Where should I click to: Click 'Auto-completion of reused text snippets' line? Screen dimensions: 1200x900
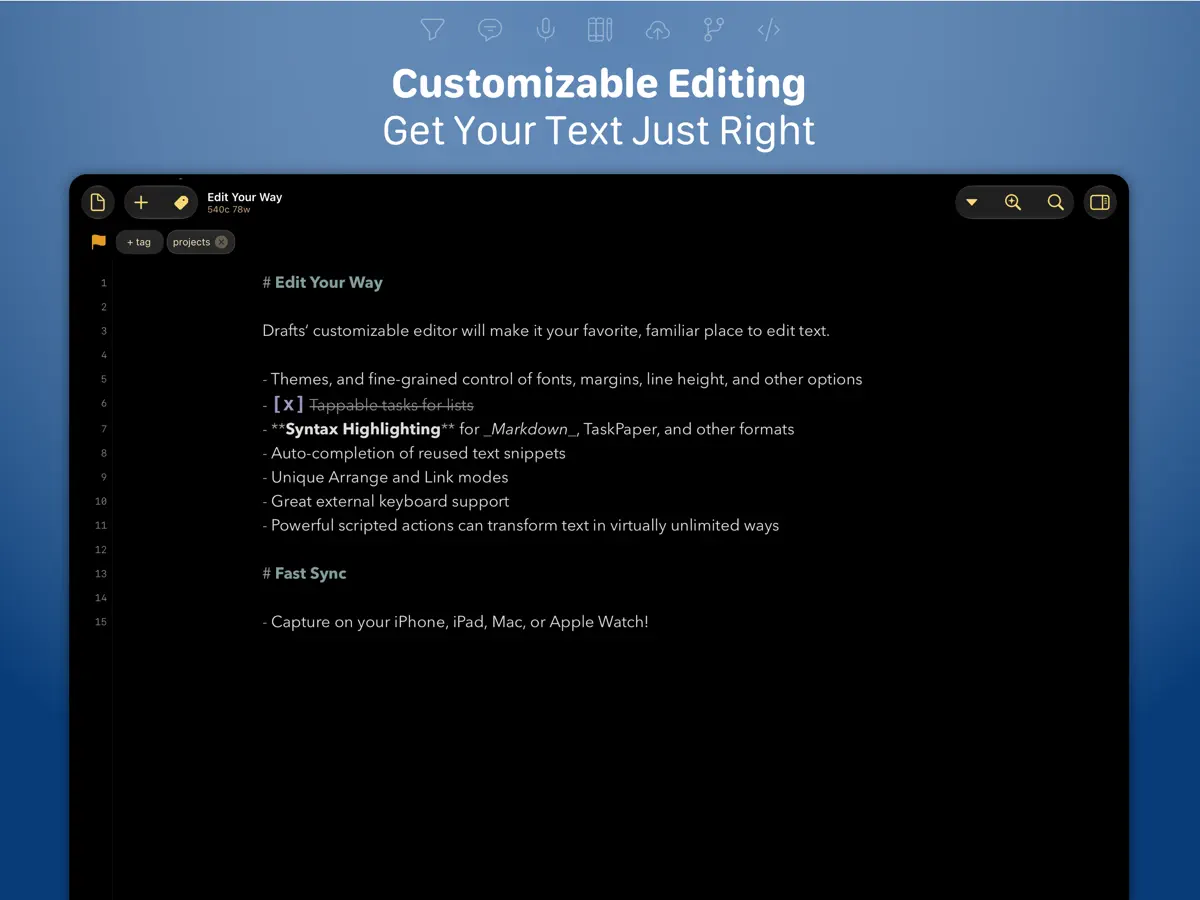tap(414, 453)
